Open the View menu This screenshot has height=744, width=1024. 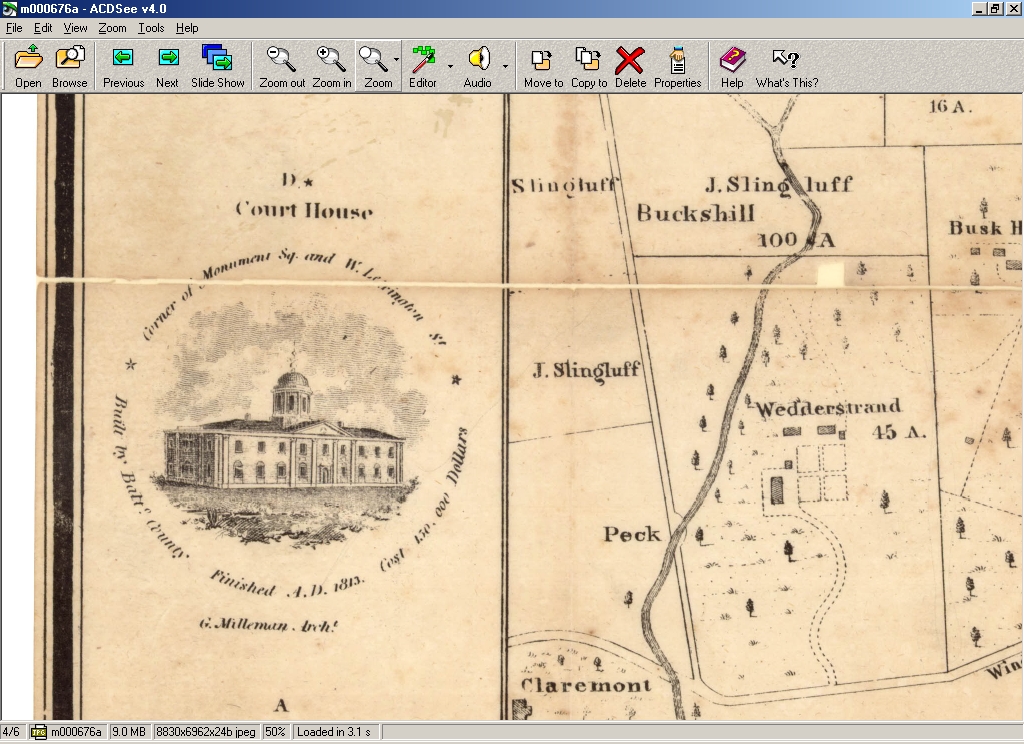click(75, 28)
